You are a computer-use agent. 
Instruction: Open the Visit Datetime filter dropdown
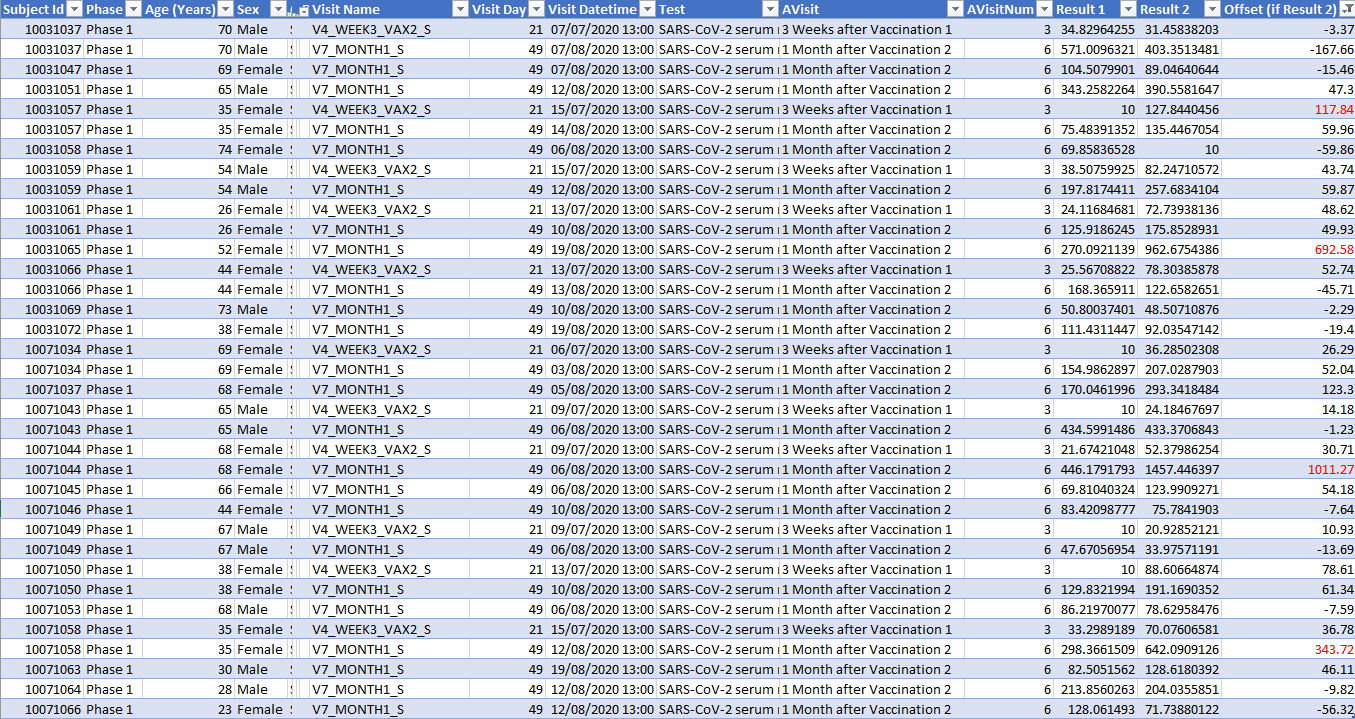coord(647,9)
